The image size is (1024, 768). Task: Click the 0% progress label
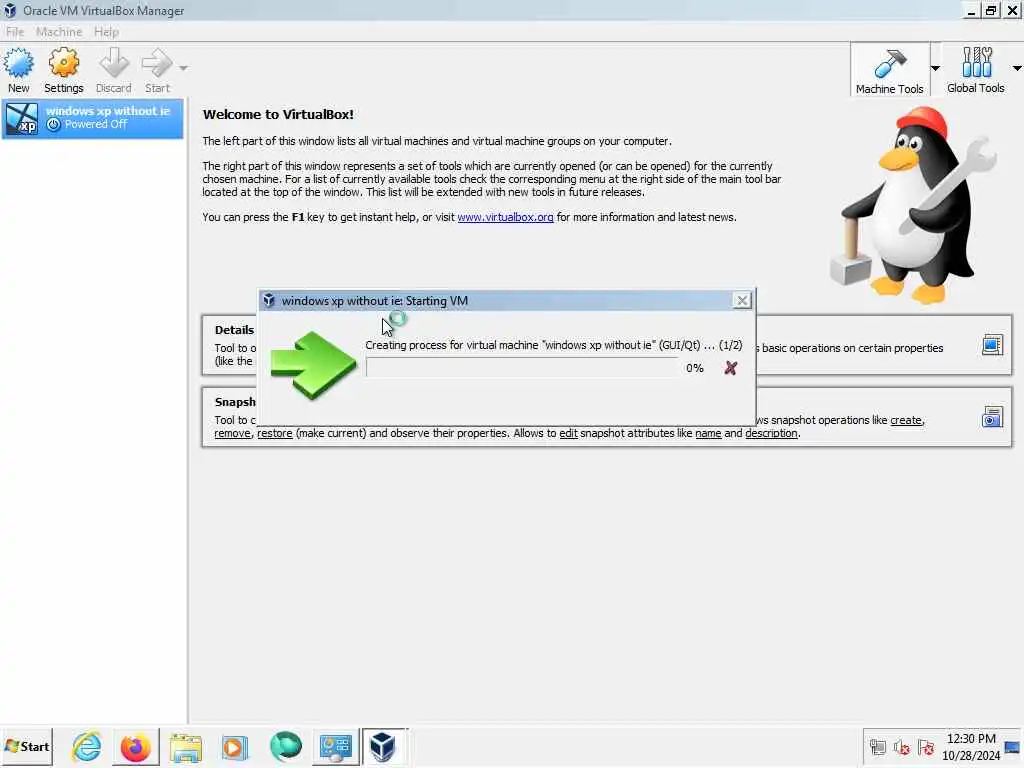(694, 368)
